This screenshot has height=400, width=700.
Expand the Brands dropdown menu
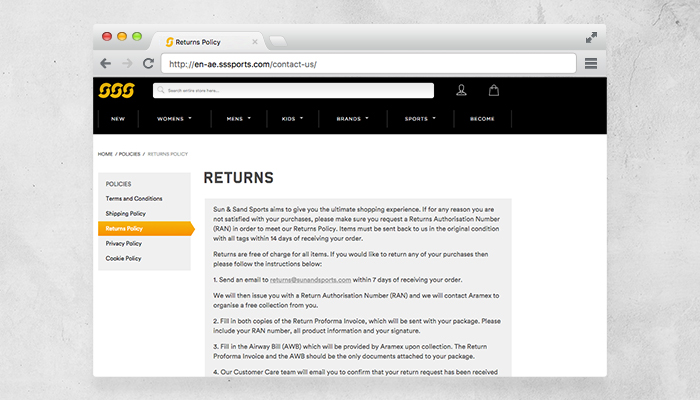pos(352,118)
